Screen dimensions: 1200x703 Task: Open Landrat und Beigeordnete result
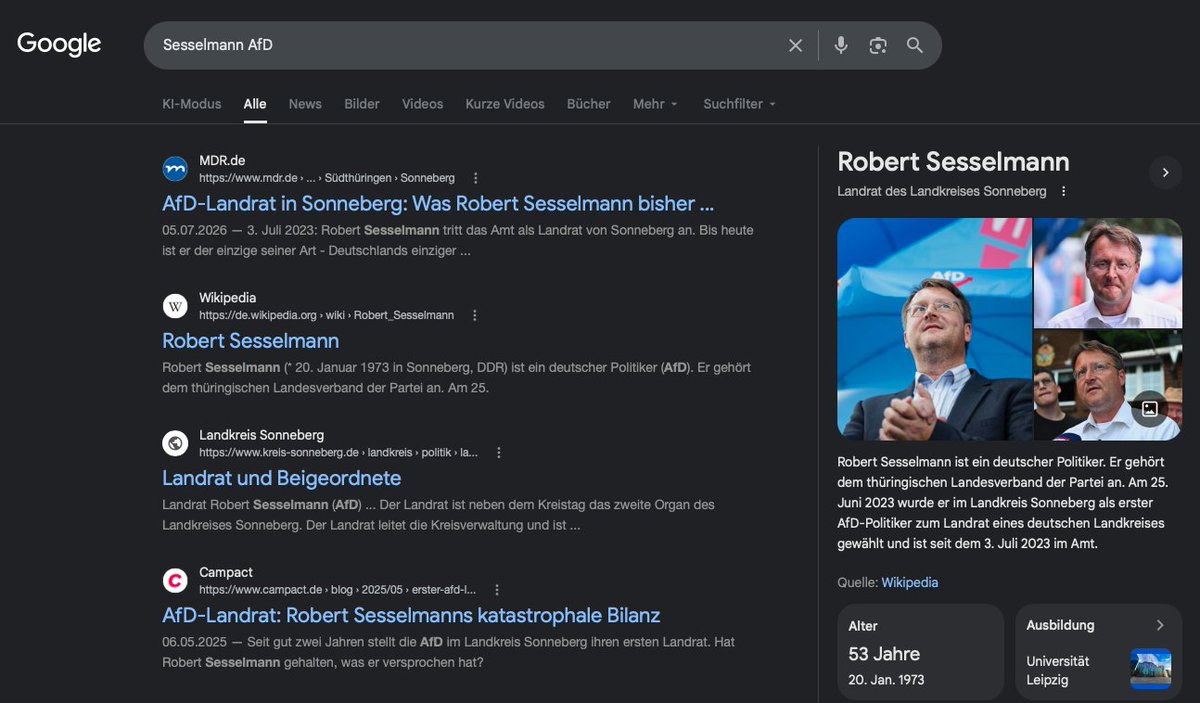point(281,478)
